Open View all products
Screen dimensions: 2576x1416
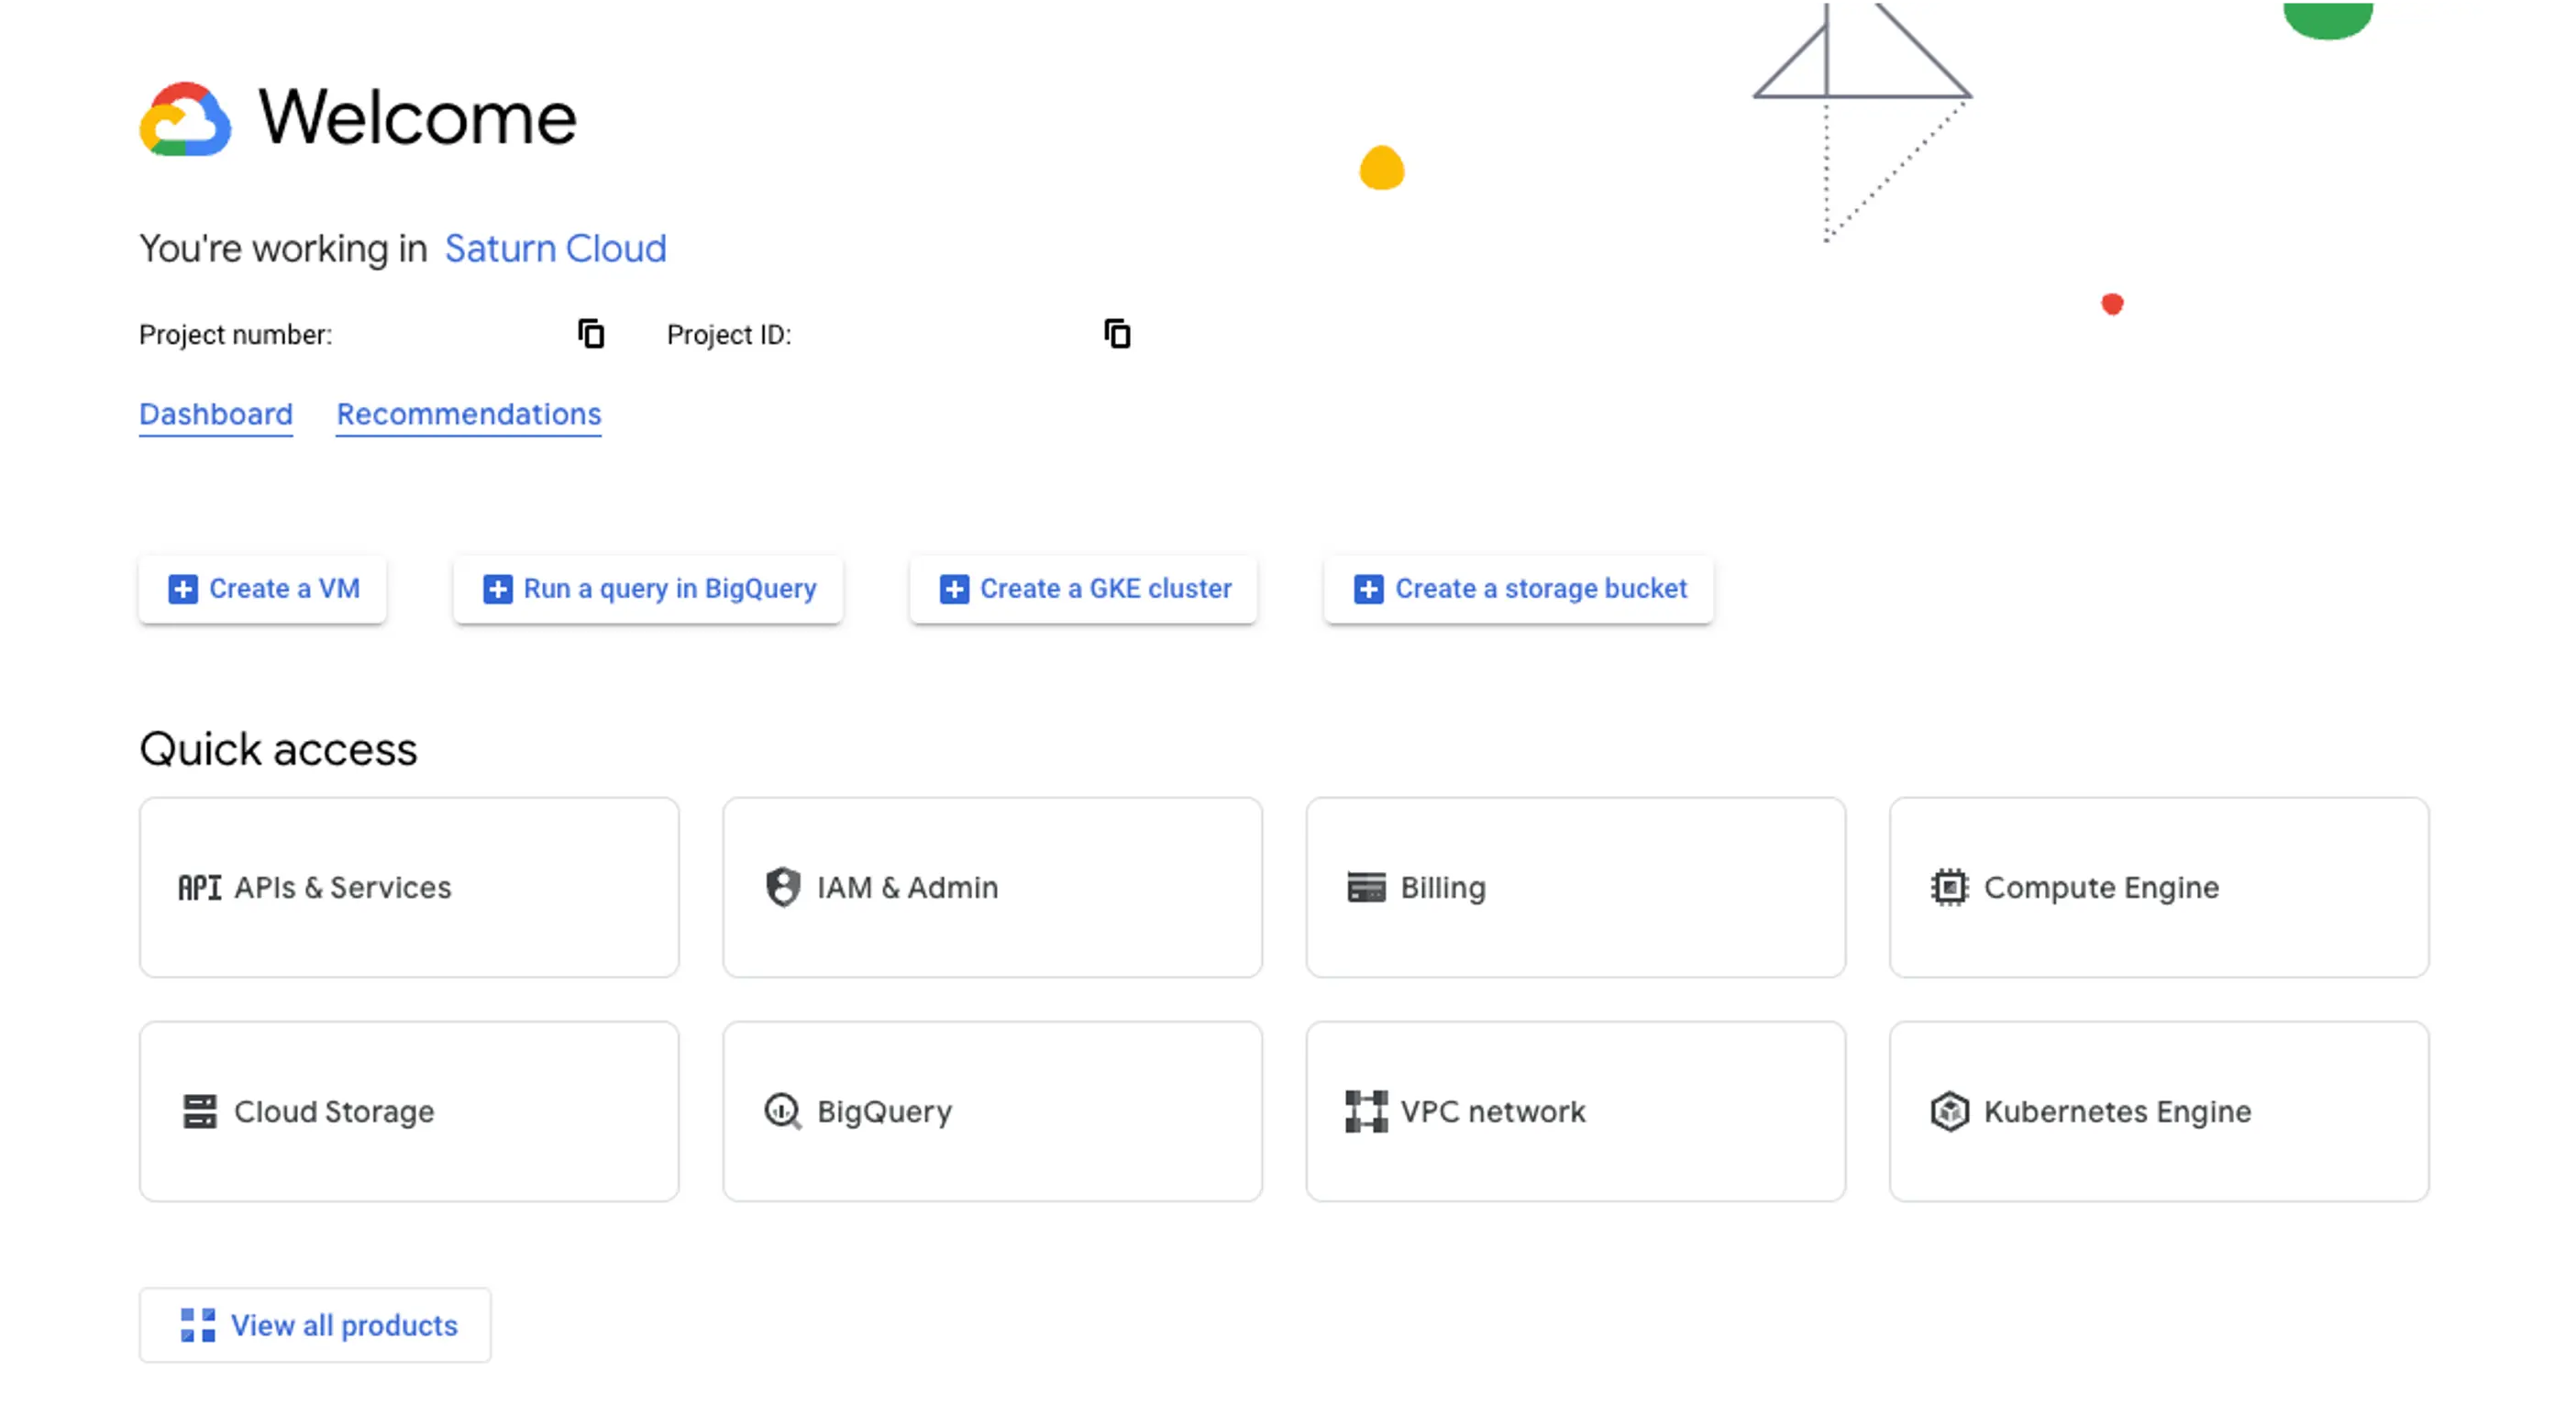tap(315, 1325)
